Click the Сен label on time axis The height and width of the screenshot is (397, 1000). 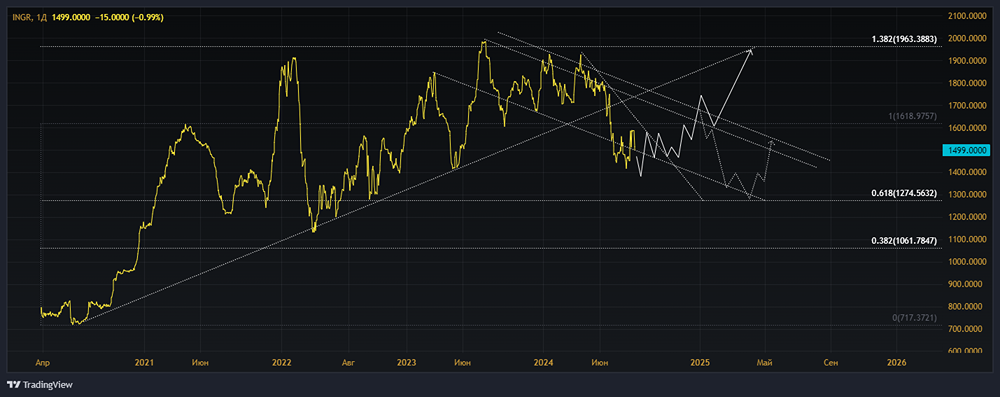(830, 363)
